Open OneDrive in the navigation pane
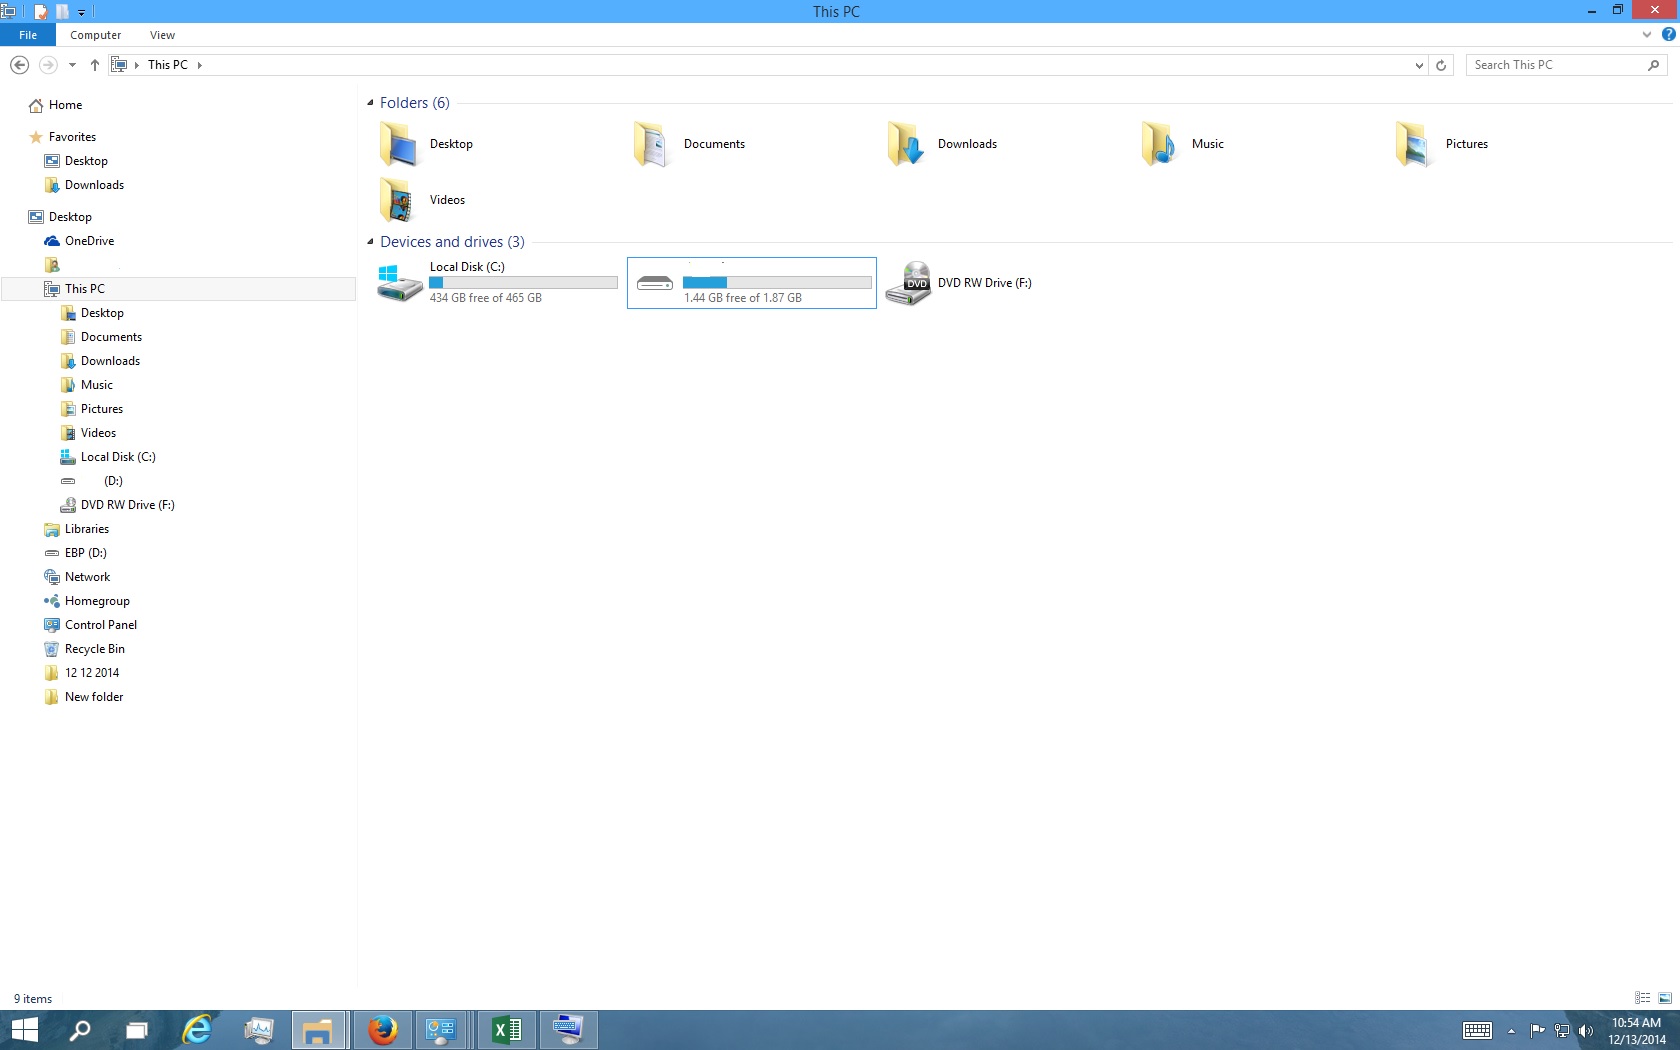Screen dimensions: 1680x1050 (x=89, y=241)
